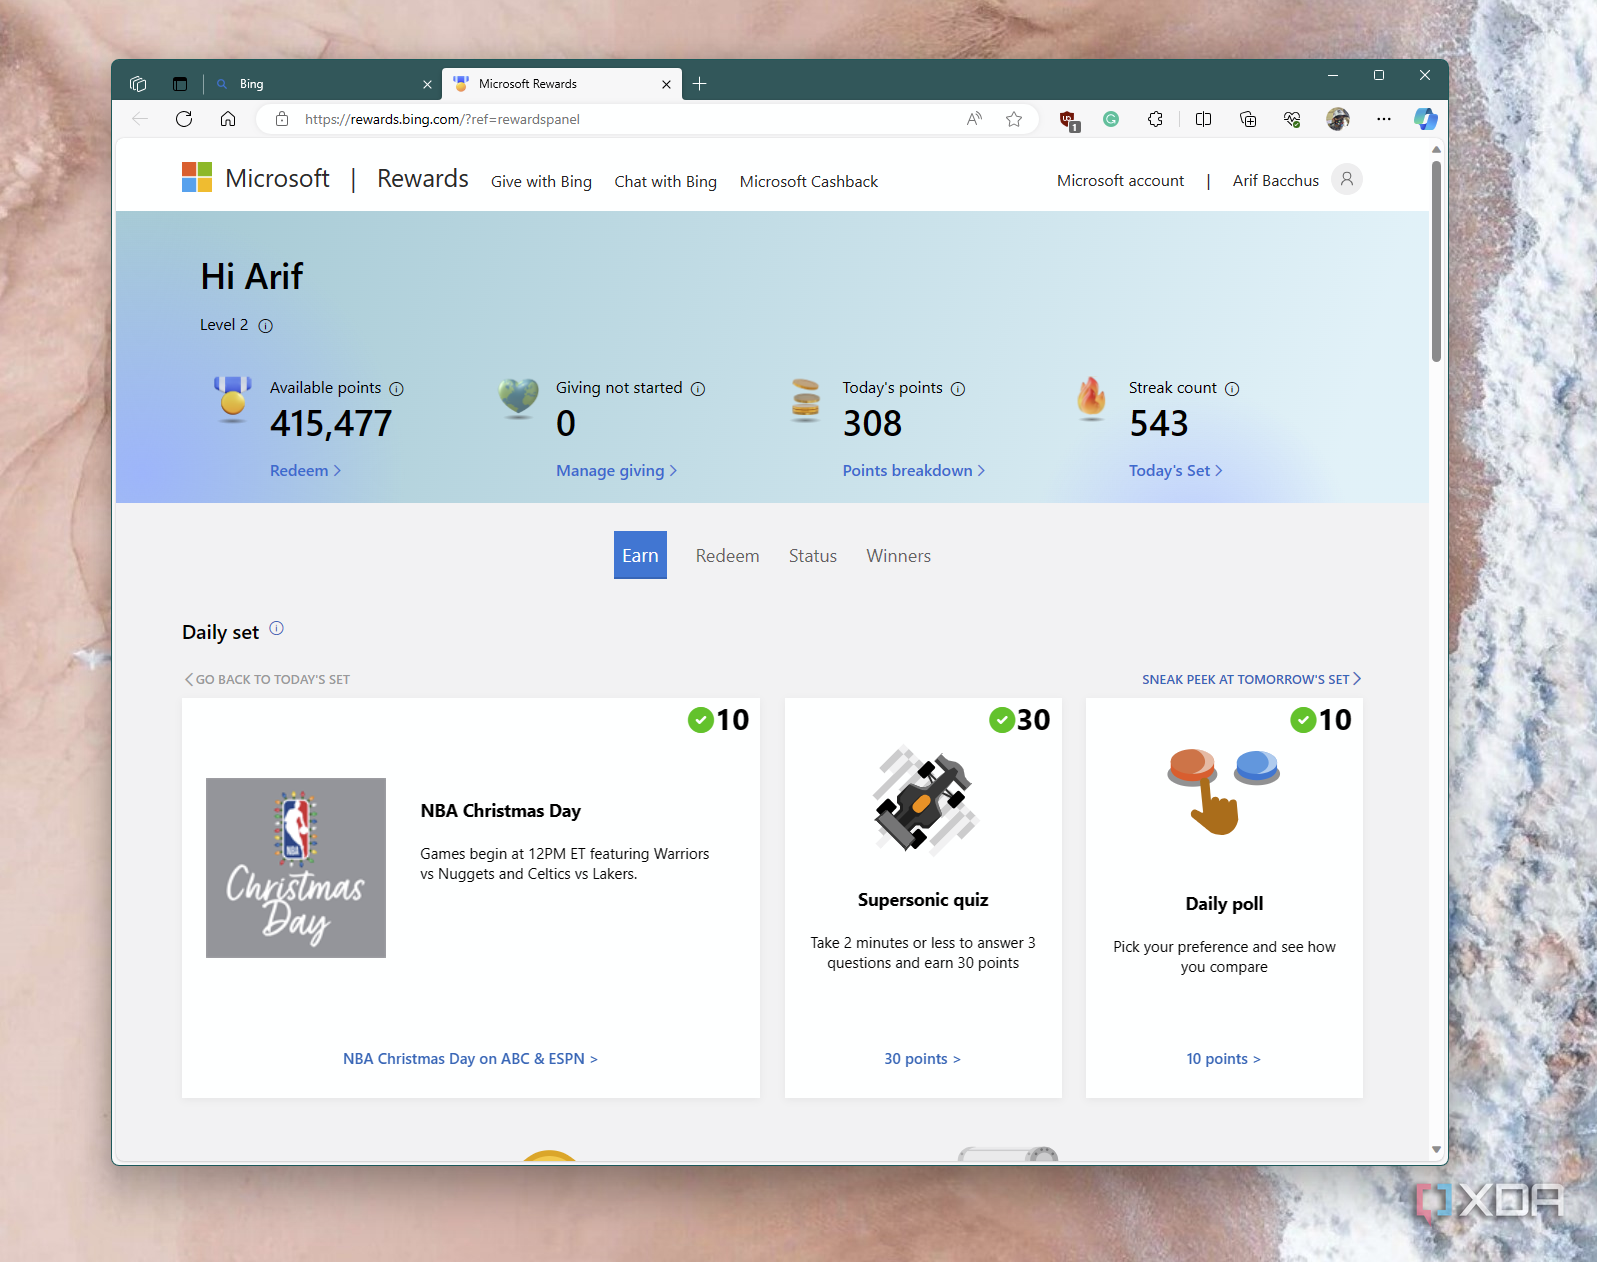Click the Available points info icon

click(x=396, y=389)
